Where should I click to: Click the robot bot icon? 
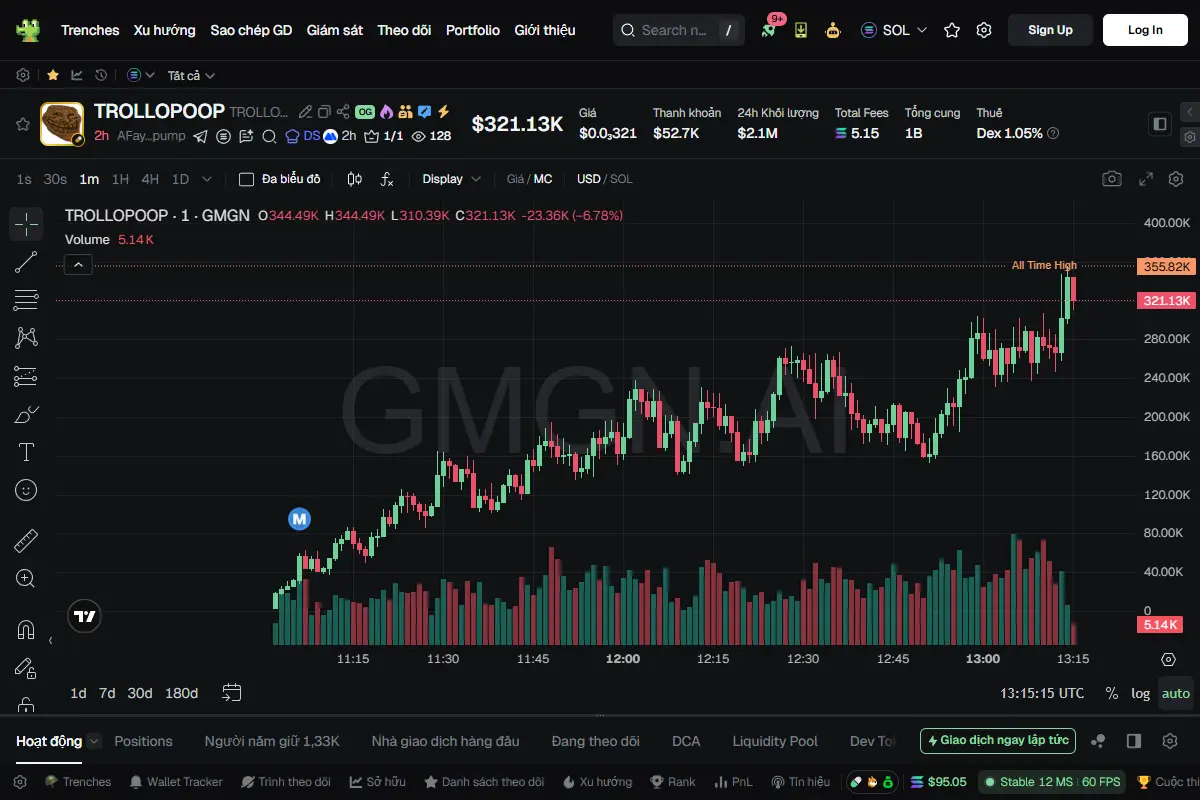pyautogui.click(x=833, y=30)
